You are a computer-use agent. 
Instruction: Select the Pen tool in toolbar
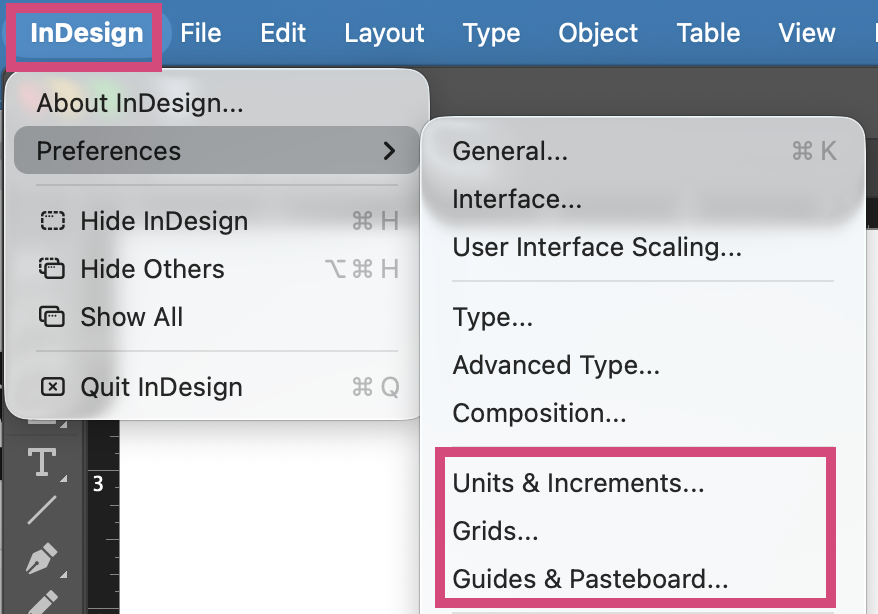click(42, 559)
